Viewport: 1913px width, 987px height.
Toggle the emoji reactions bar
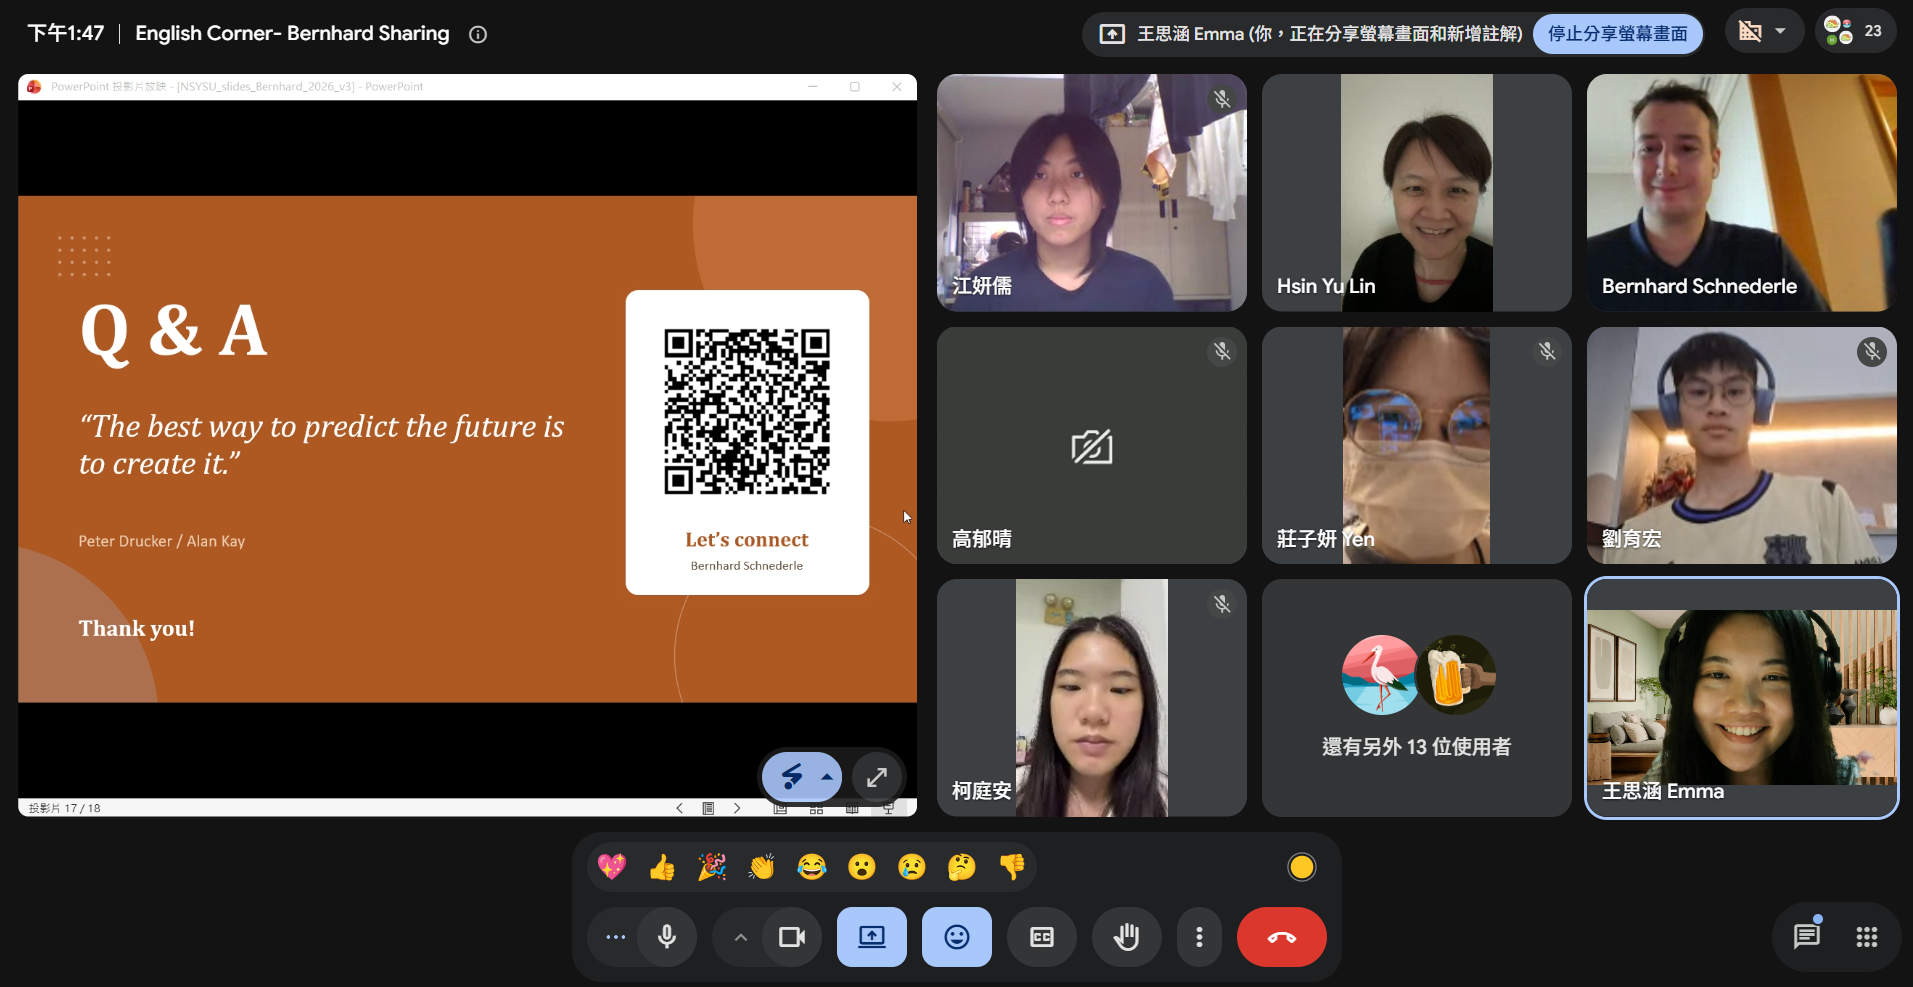coord(957,937)
